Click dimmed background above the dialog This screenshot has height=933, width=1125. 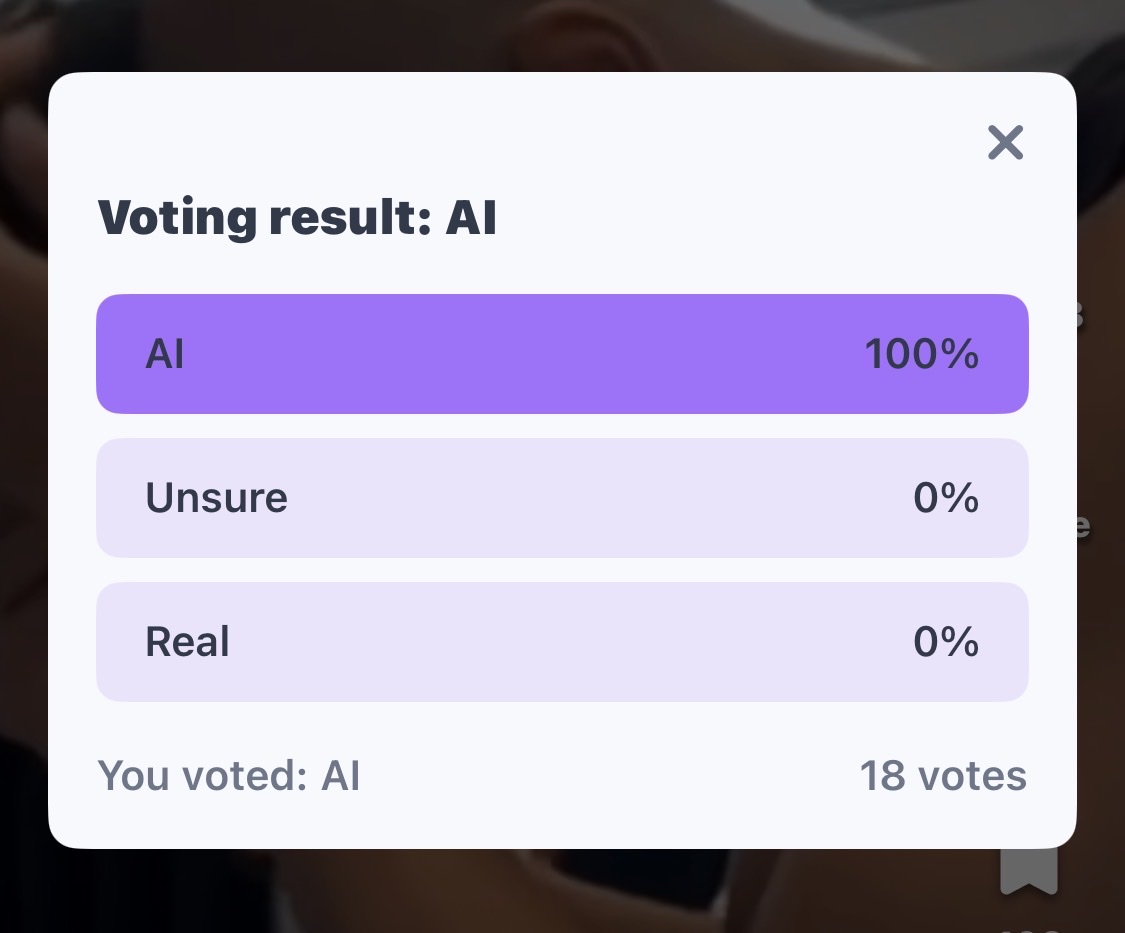[x=560, y=35]
